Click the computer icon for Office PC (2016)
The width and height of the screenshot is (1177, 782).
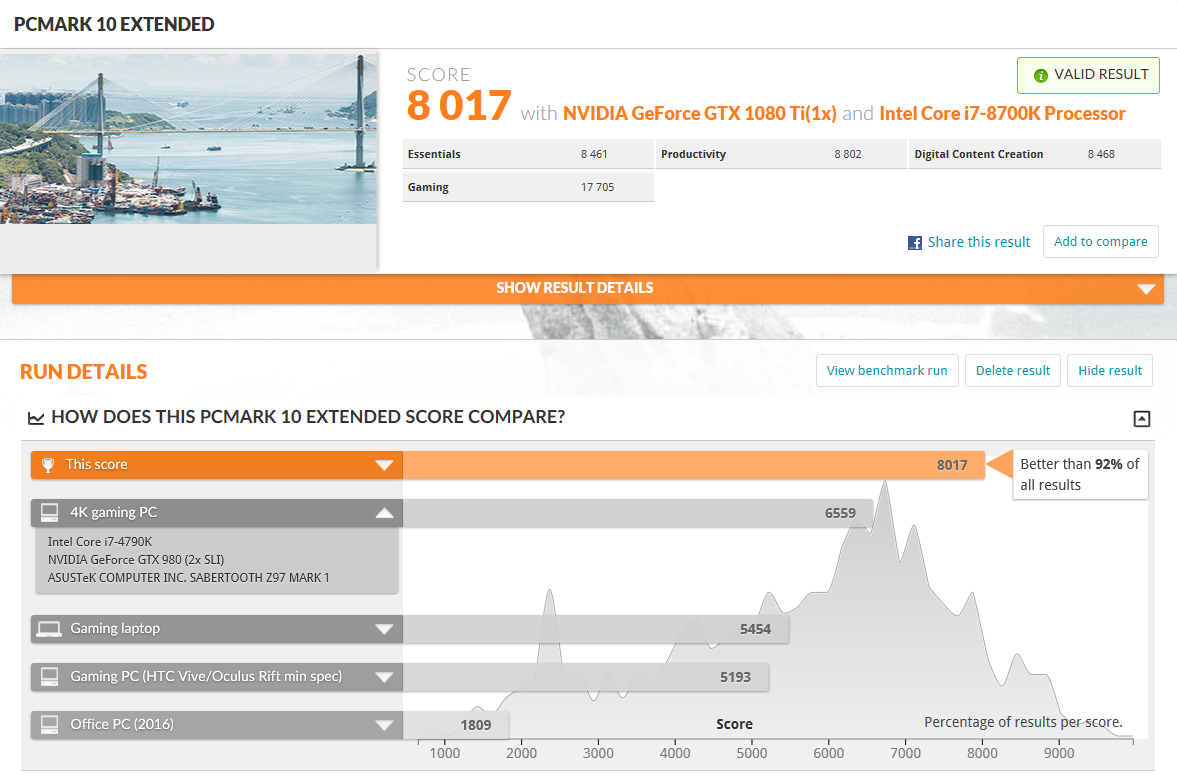click(x=50, y=724)
